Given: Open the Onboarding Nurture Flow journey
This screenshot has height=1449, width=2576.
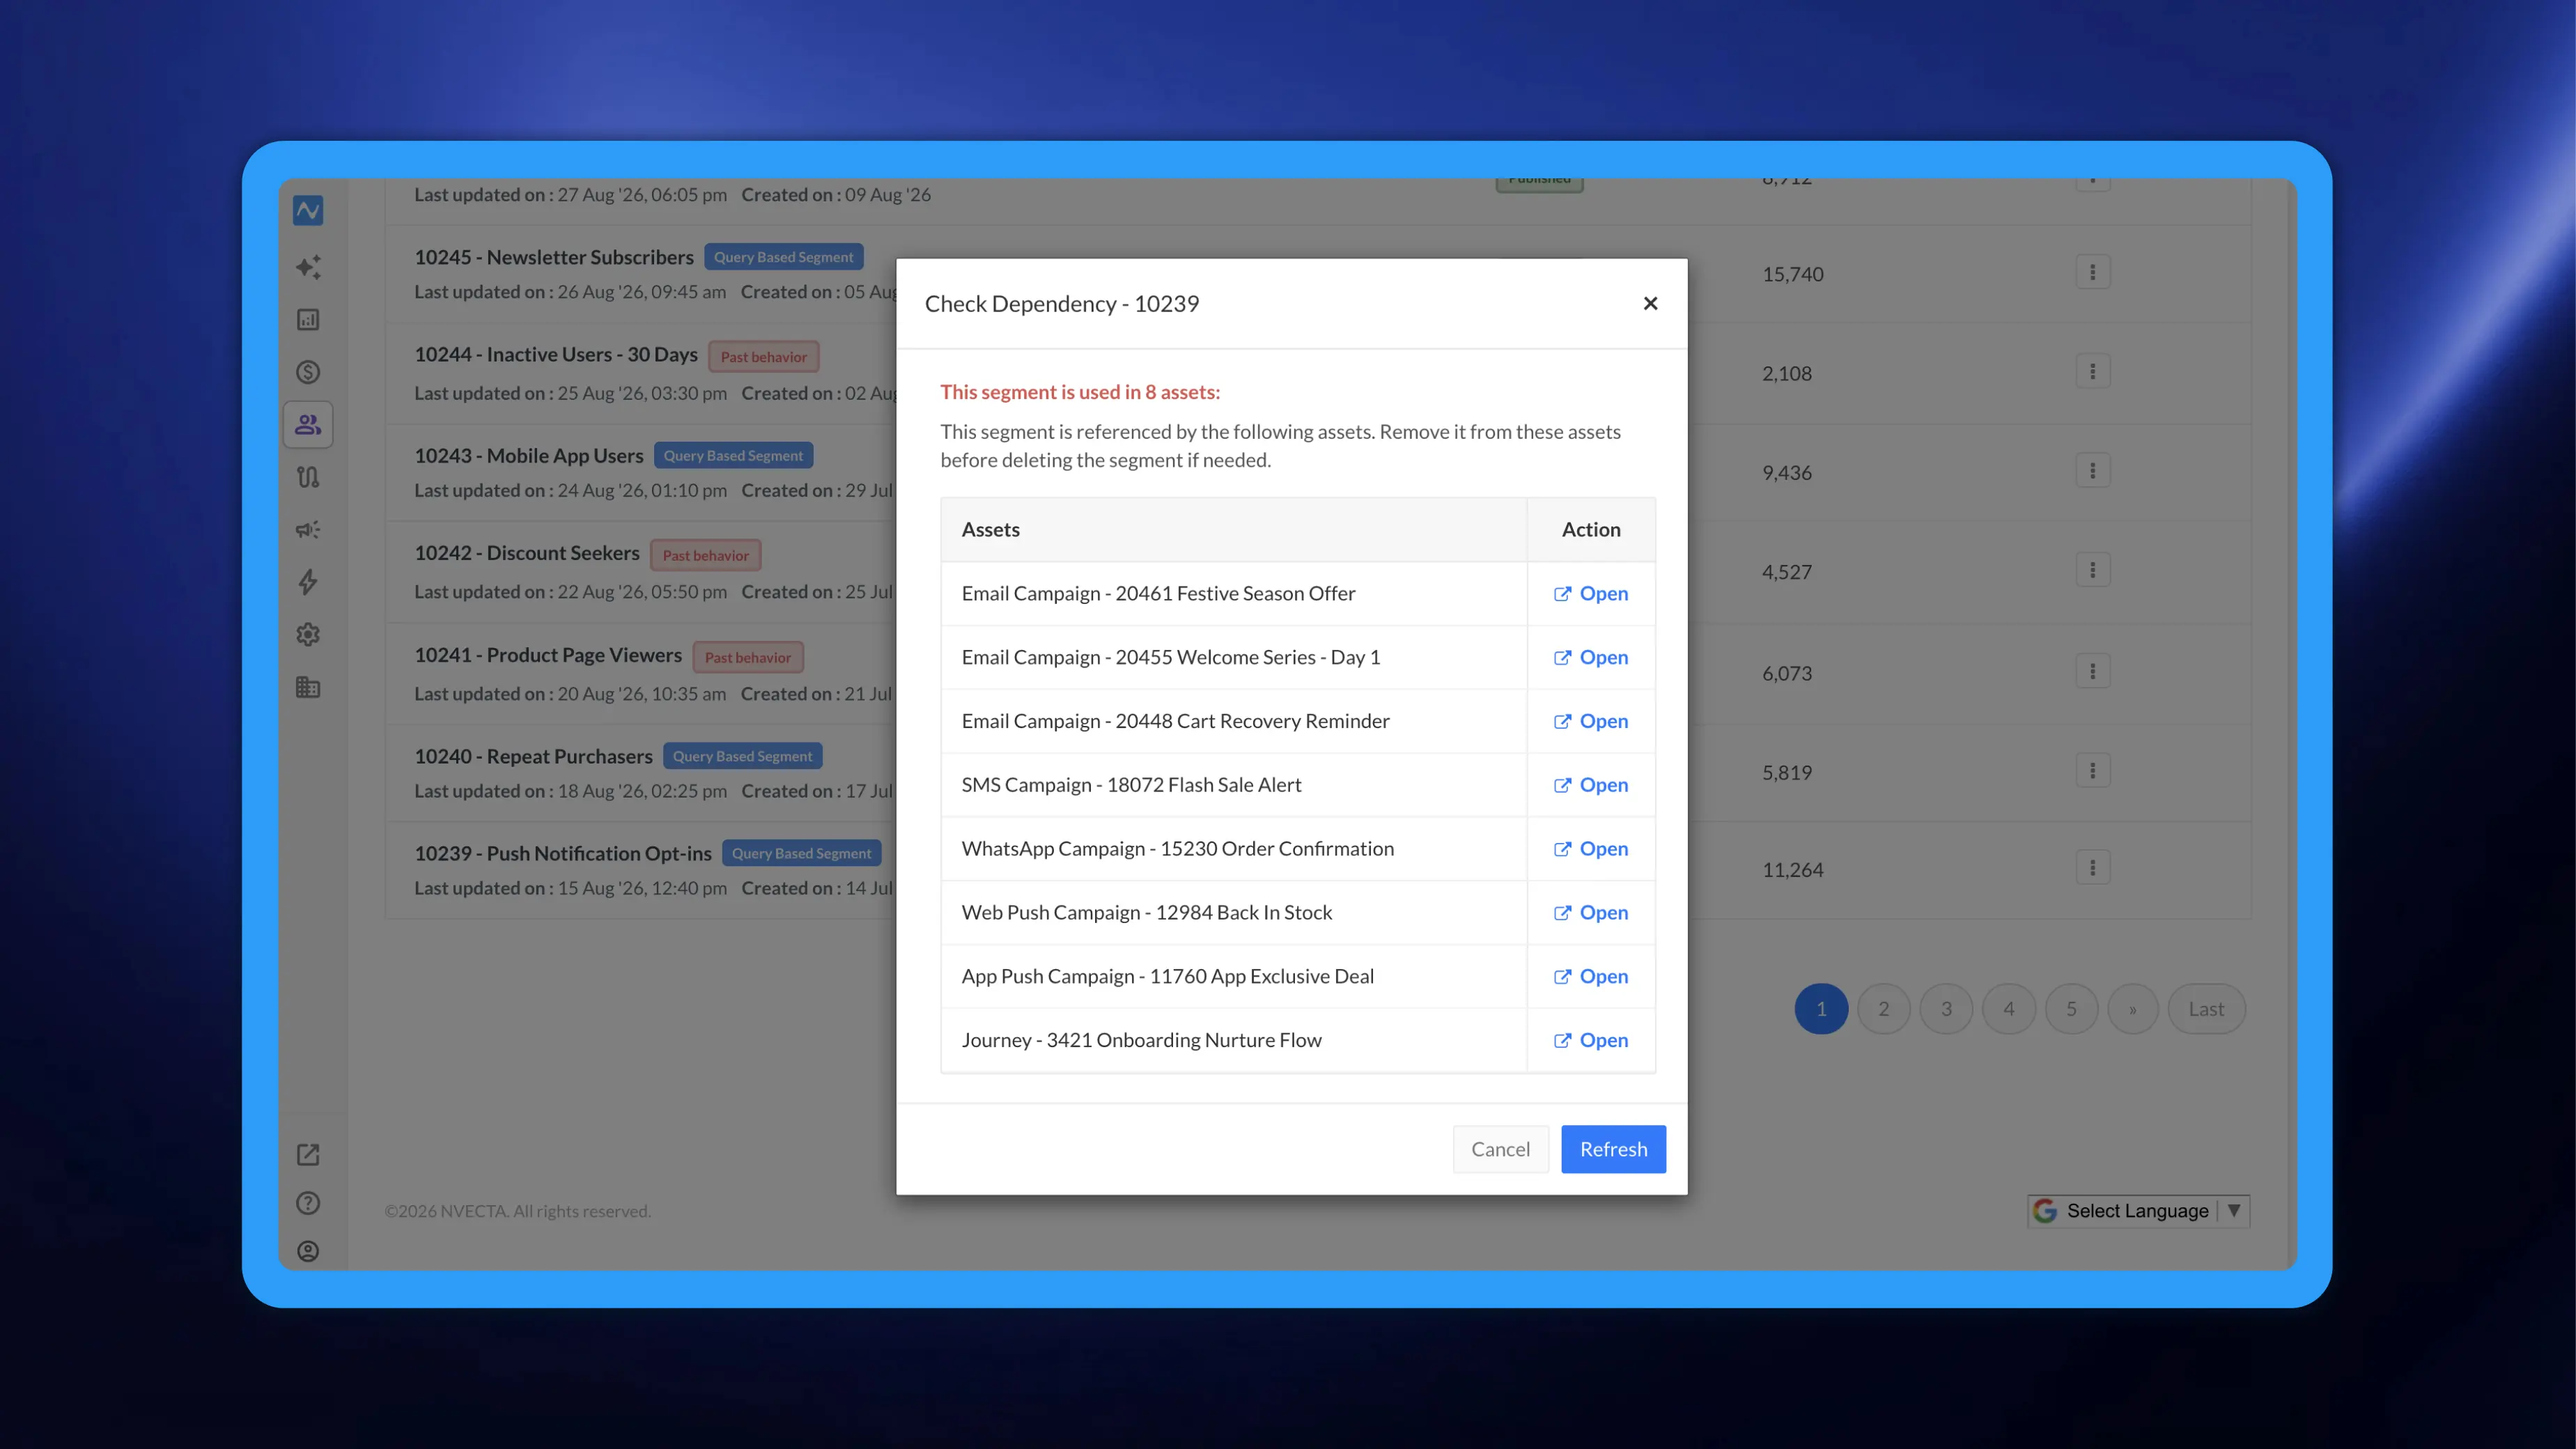Looking at the screenshot, I should tap(1591, 1041).
